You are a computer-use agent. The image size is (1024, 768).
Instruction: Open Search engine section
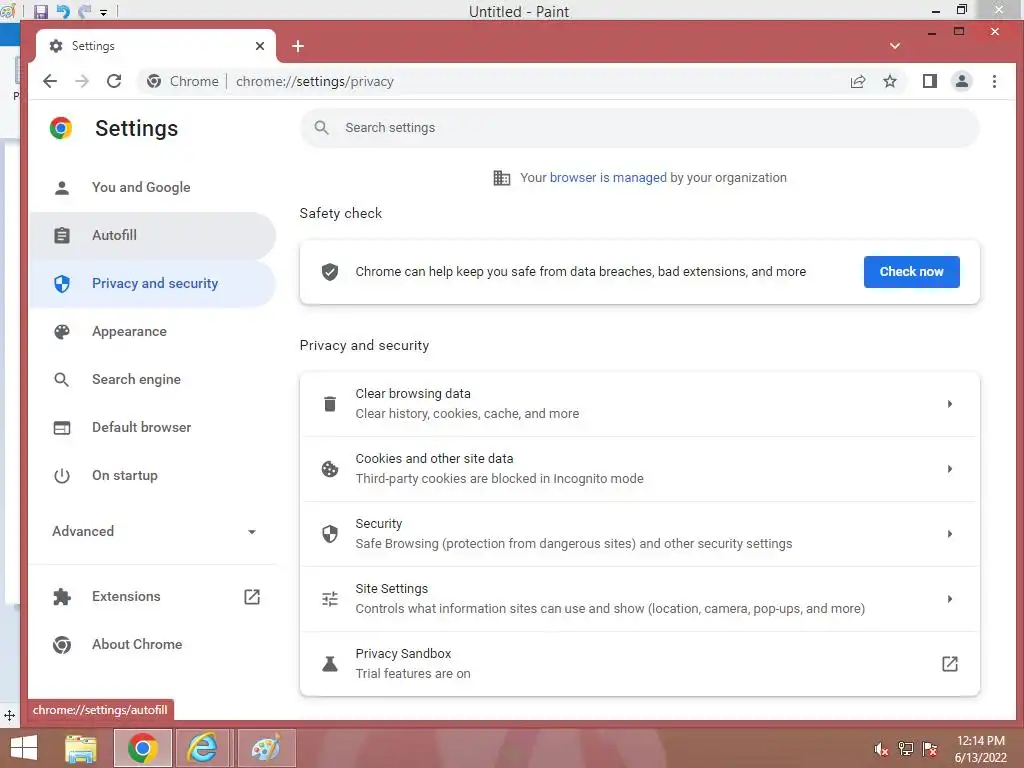click(152, 379)
